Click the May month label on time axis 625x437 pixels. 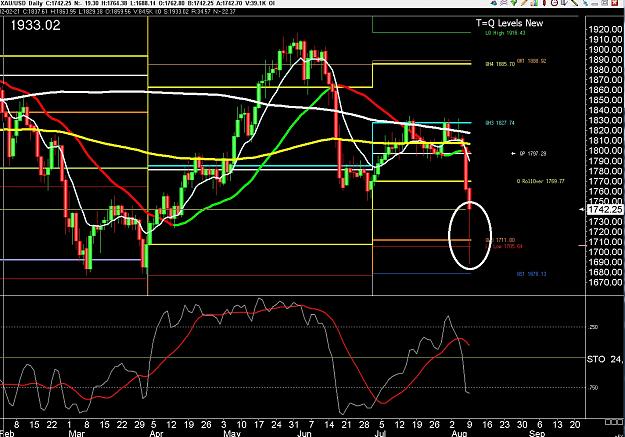[232, 433]
